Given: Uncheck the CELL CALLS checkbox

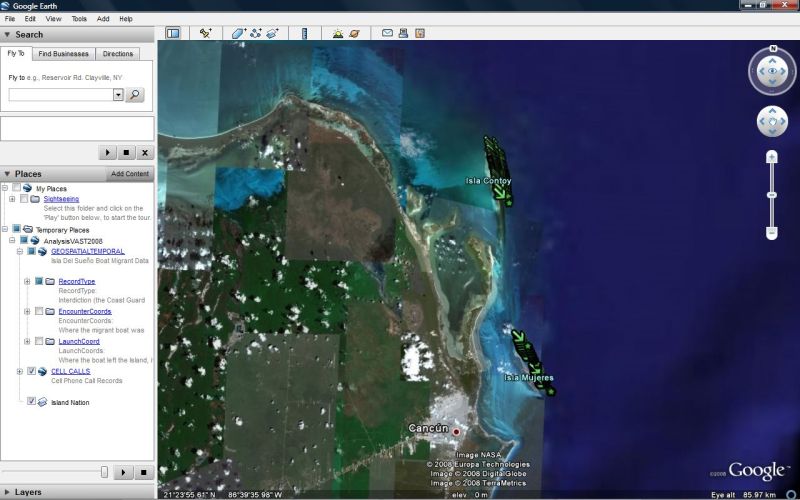Looking at the screenshot, I should pos(31,371).
